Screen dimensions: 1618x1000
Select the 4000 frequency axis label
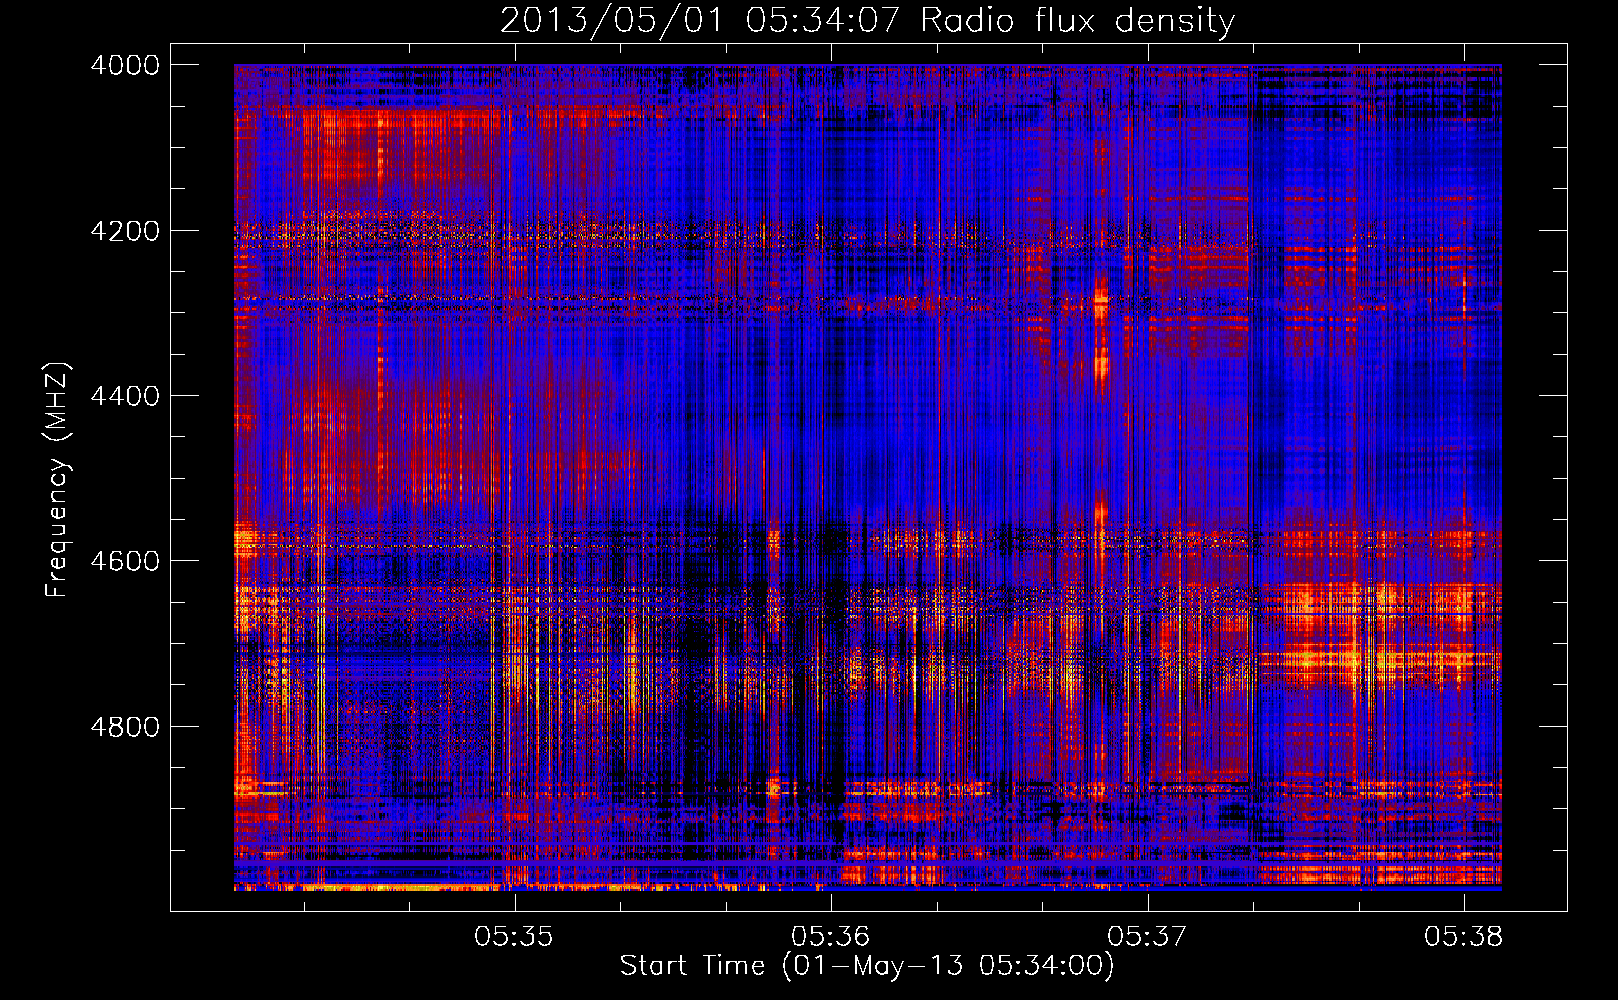pos(125,65)
